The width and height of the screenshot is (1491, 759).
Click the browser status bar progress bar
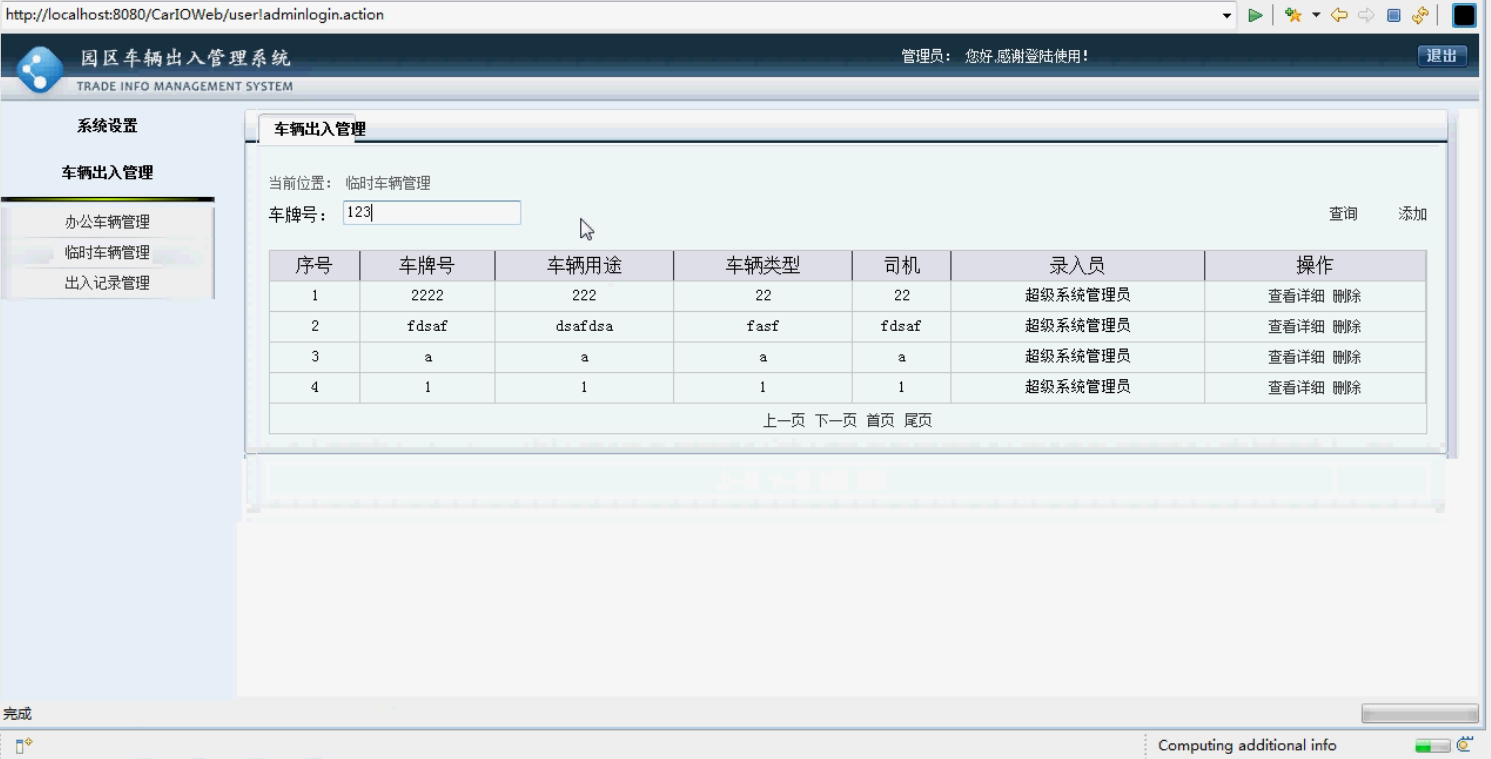(1419, 714)
